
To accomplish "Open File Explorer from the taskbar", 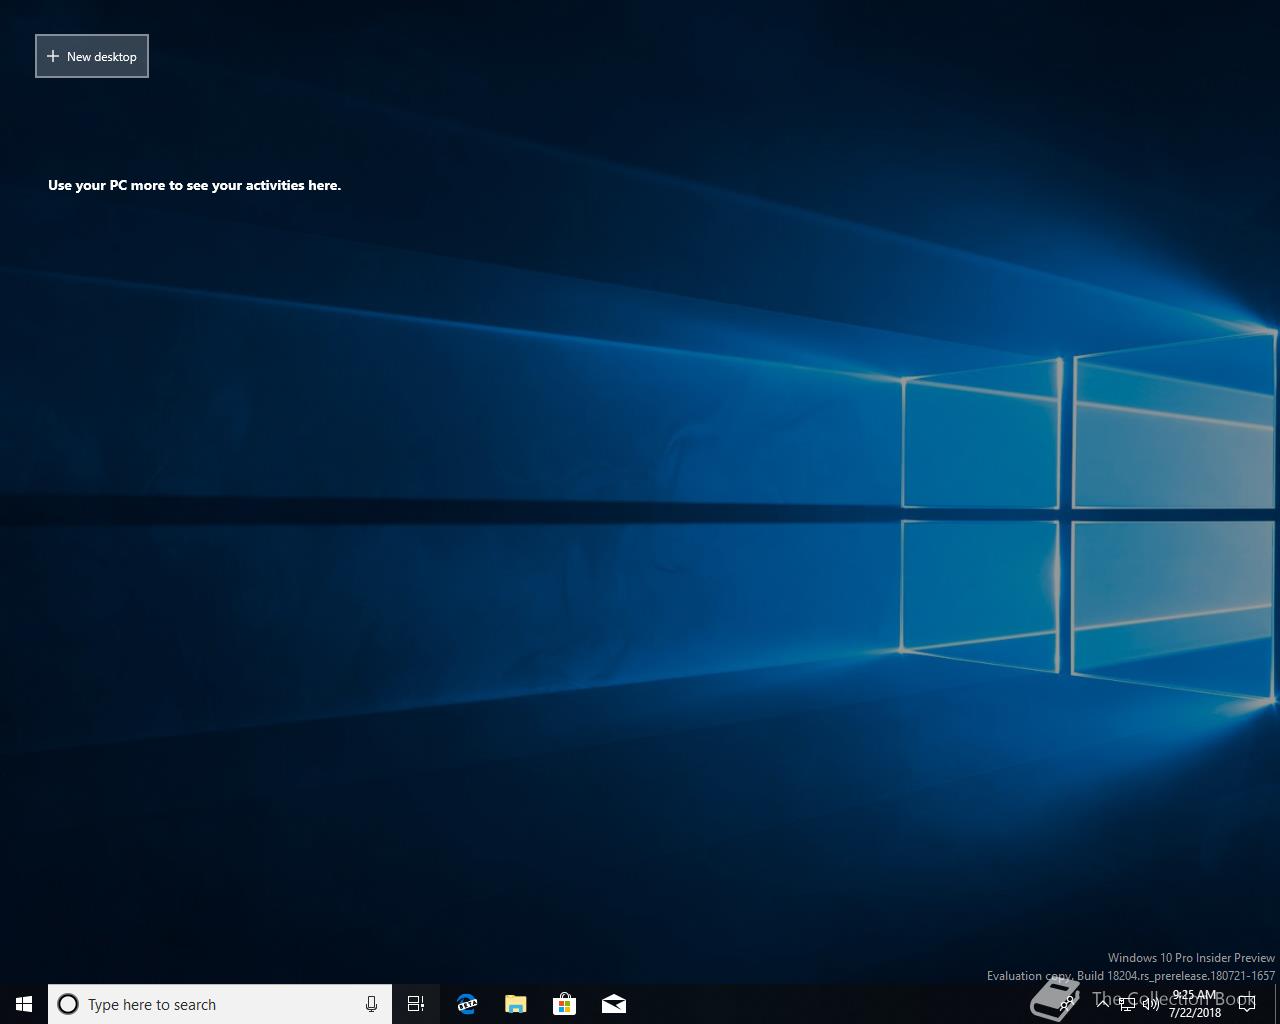I will [515, 1004].
